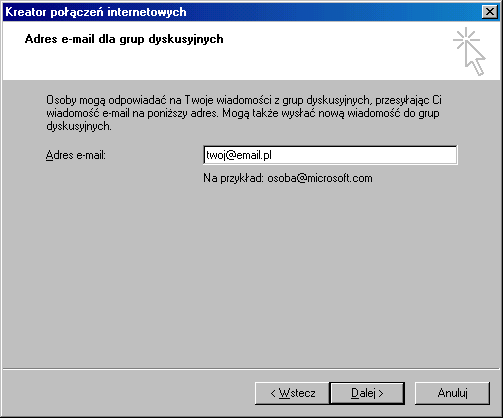Click the description line starting wiadomość e-mail

tap(243, 113)
